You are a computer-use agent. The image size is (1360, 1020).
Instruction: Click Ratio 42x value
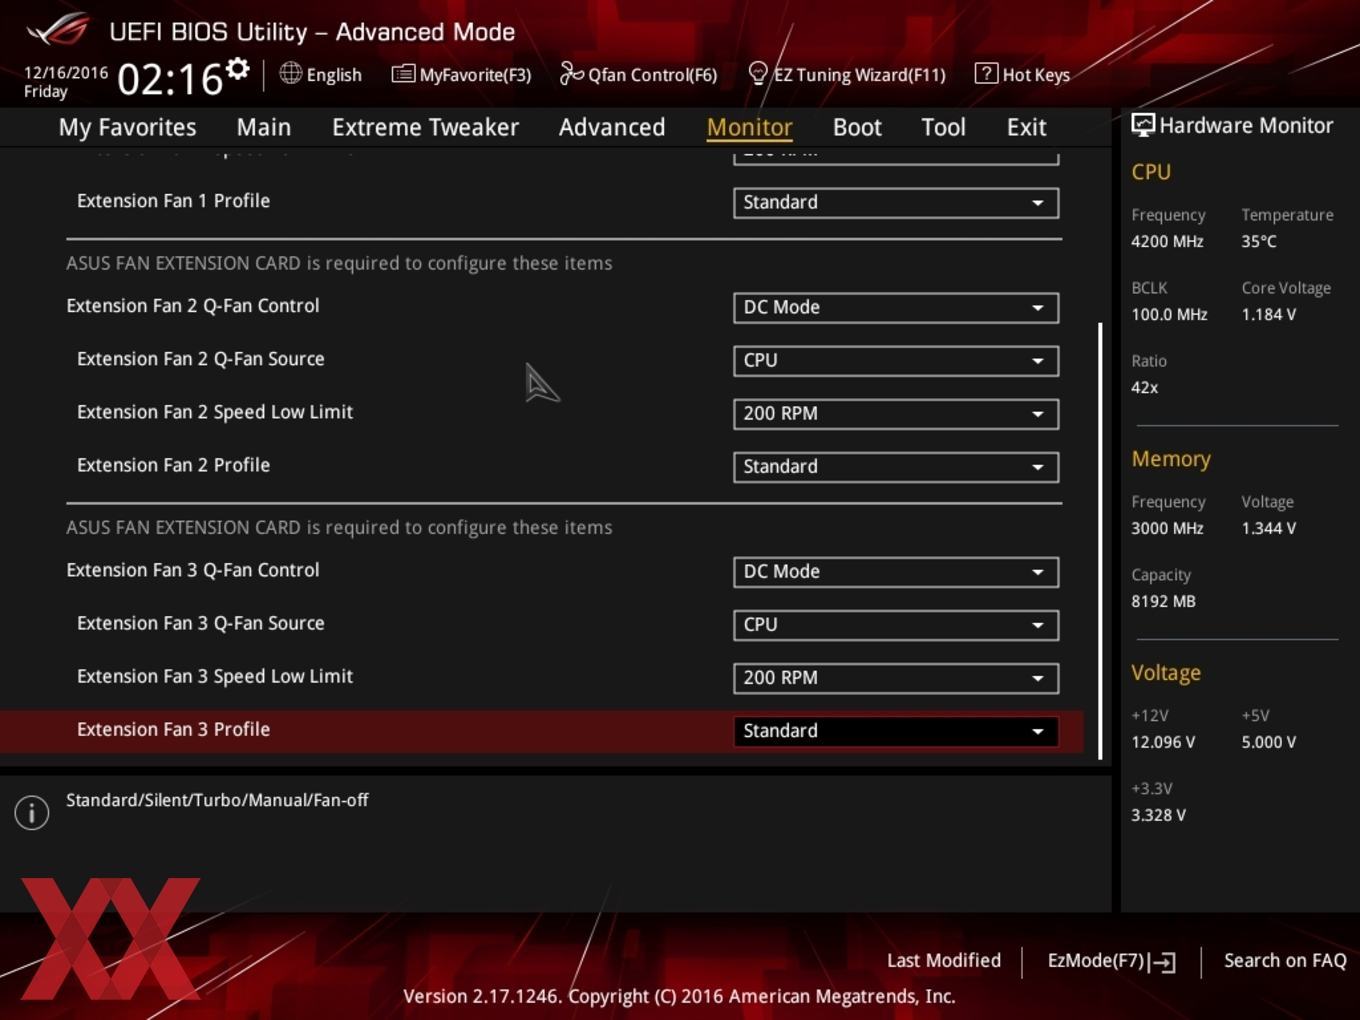tap(1145, 387)
